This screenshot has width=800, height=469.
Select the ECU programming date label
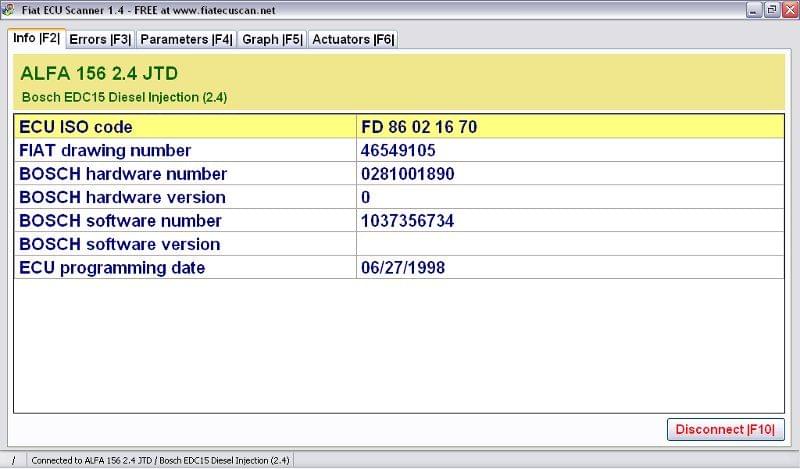pyautogui.click(x=112, y=268)
